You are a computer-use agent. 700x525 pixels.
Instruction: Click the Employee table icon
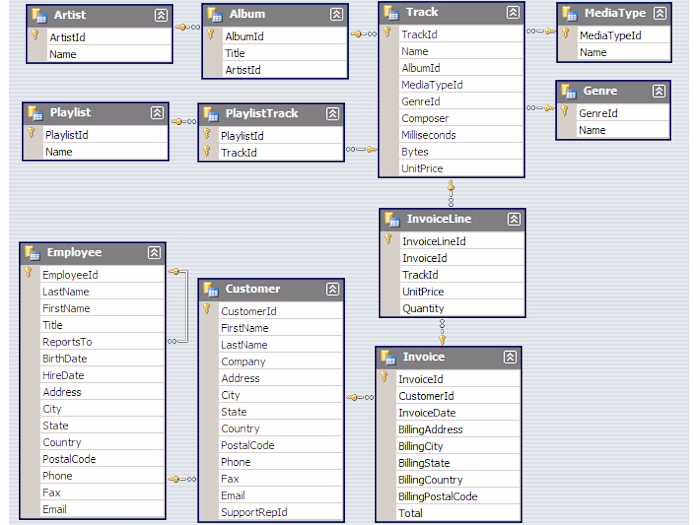pos(32,253)
